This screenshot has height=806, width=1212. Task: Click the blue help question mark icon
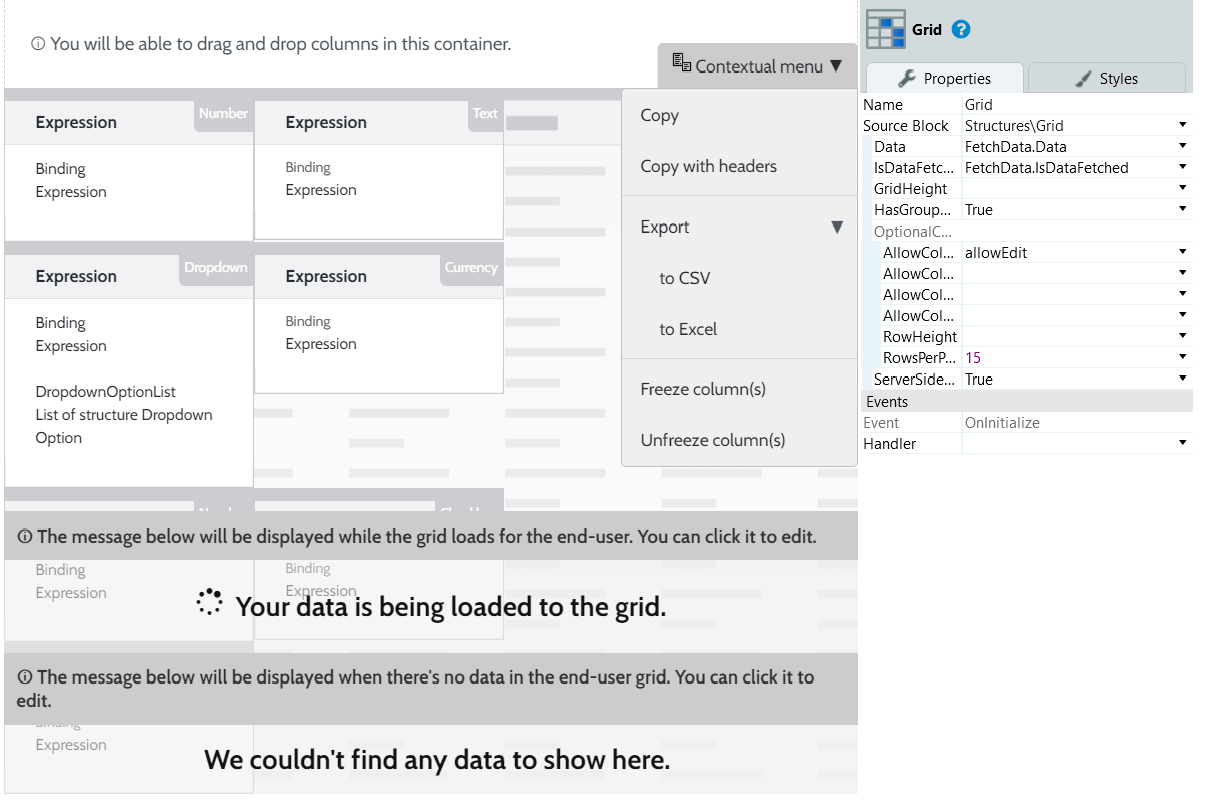tap(961, 29)
